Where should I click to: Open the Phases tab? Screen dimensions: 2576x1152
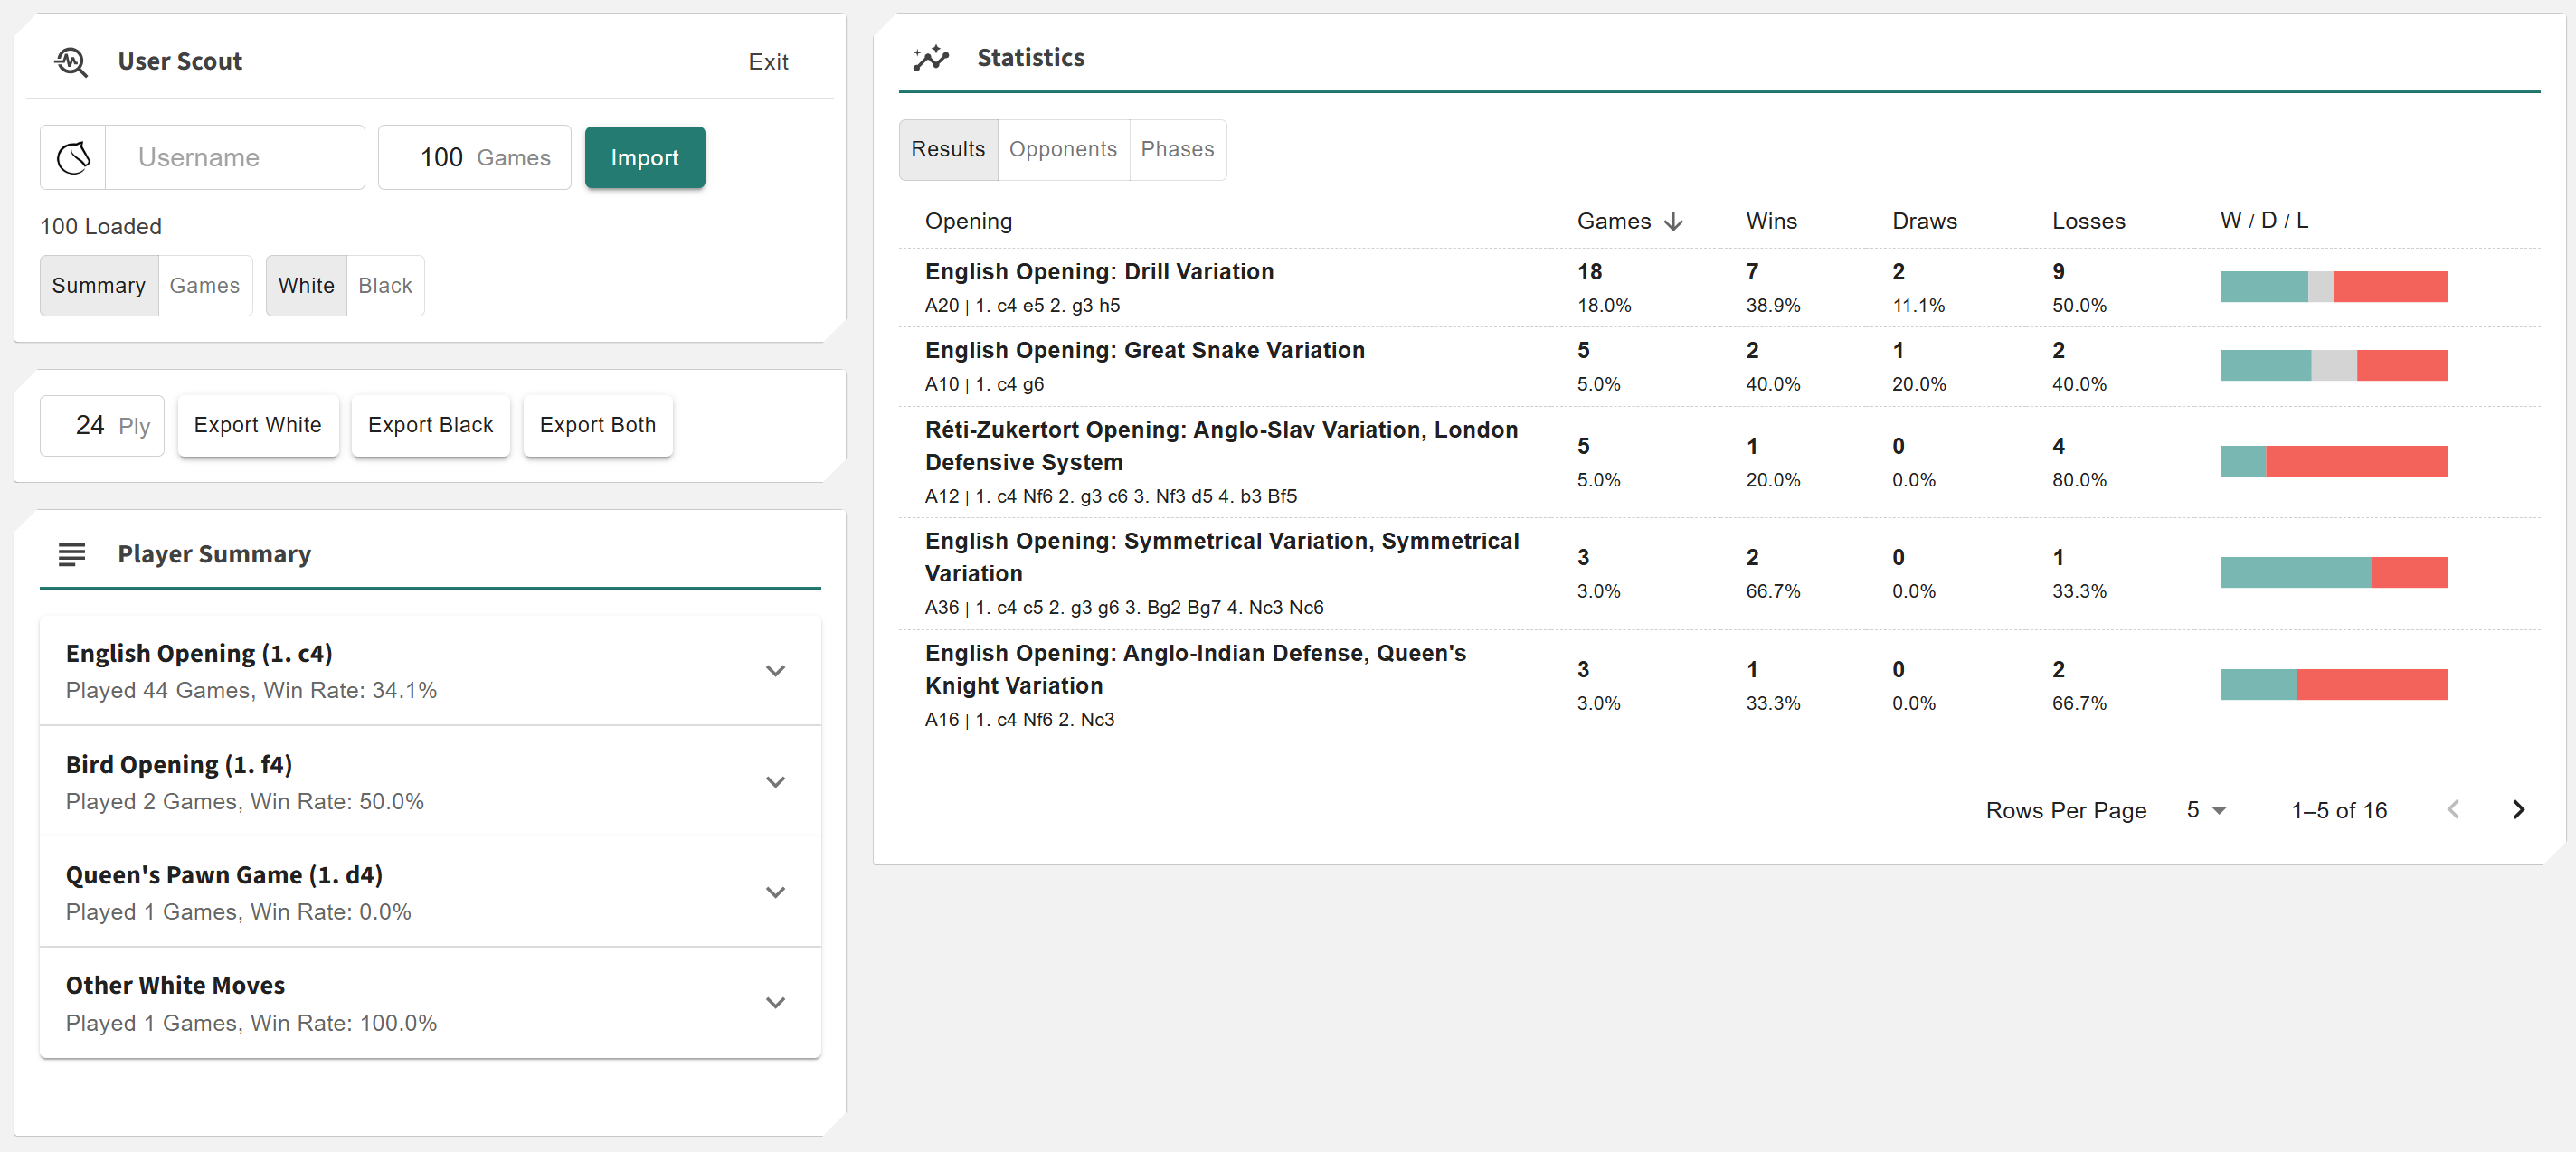click(1177, 149)
